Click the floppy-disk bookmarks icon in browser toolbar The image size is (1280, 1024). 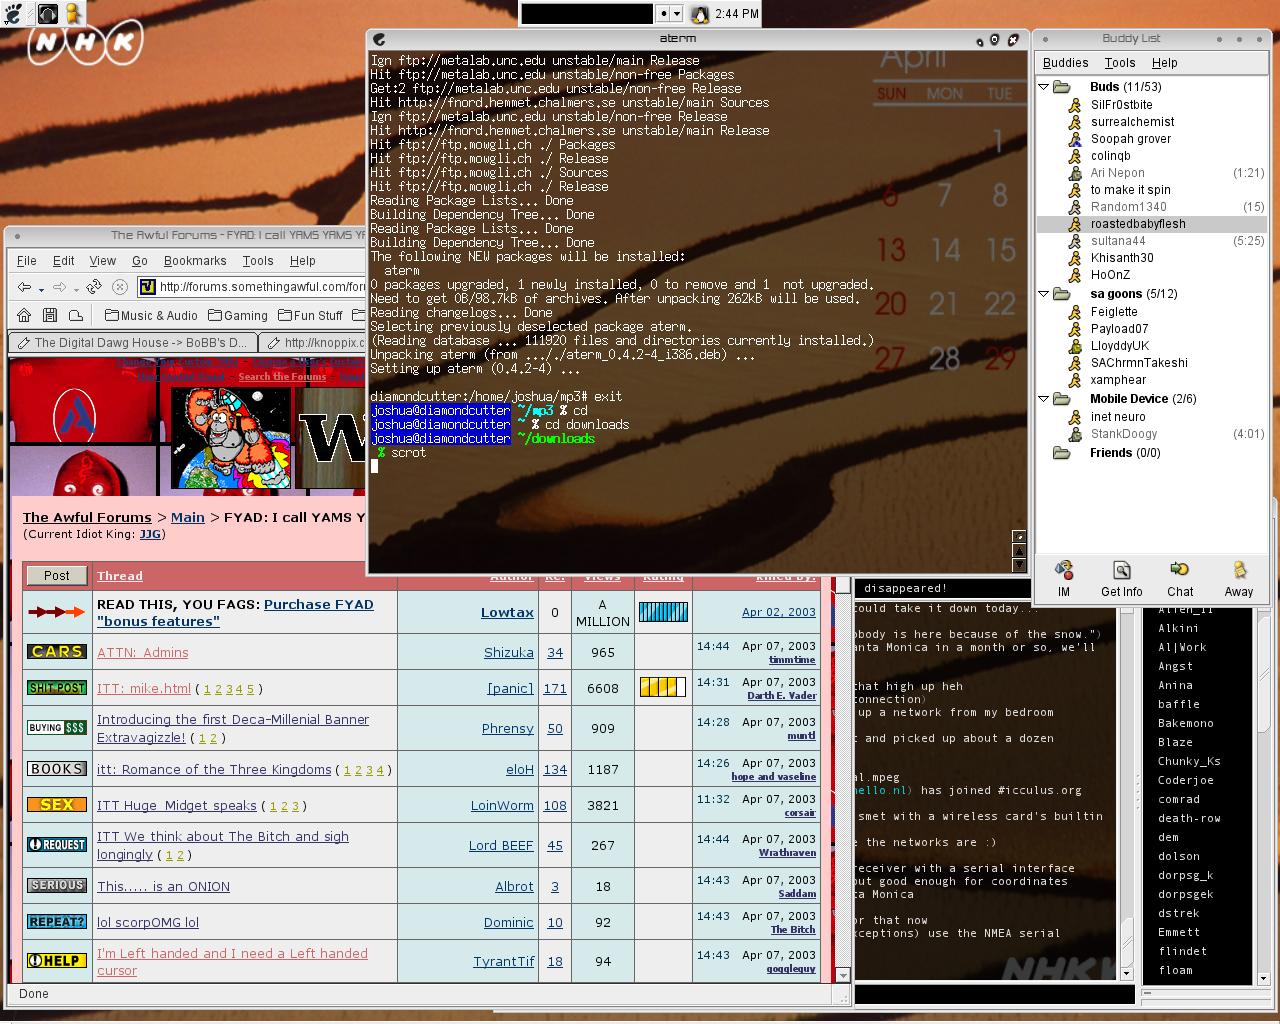pyautogui.click(x=49, y=315)
